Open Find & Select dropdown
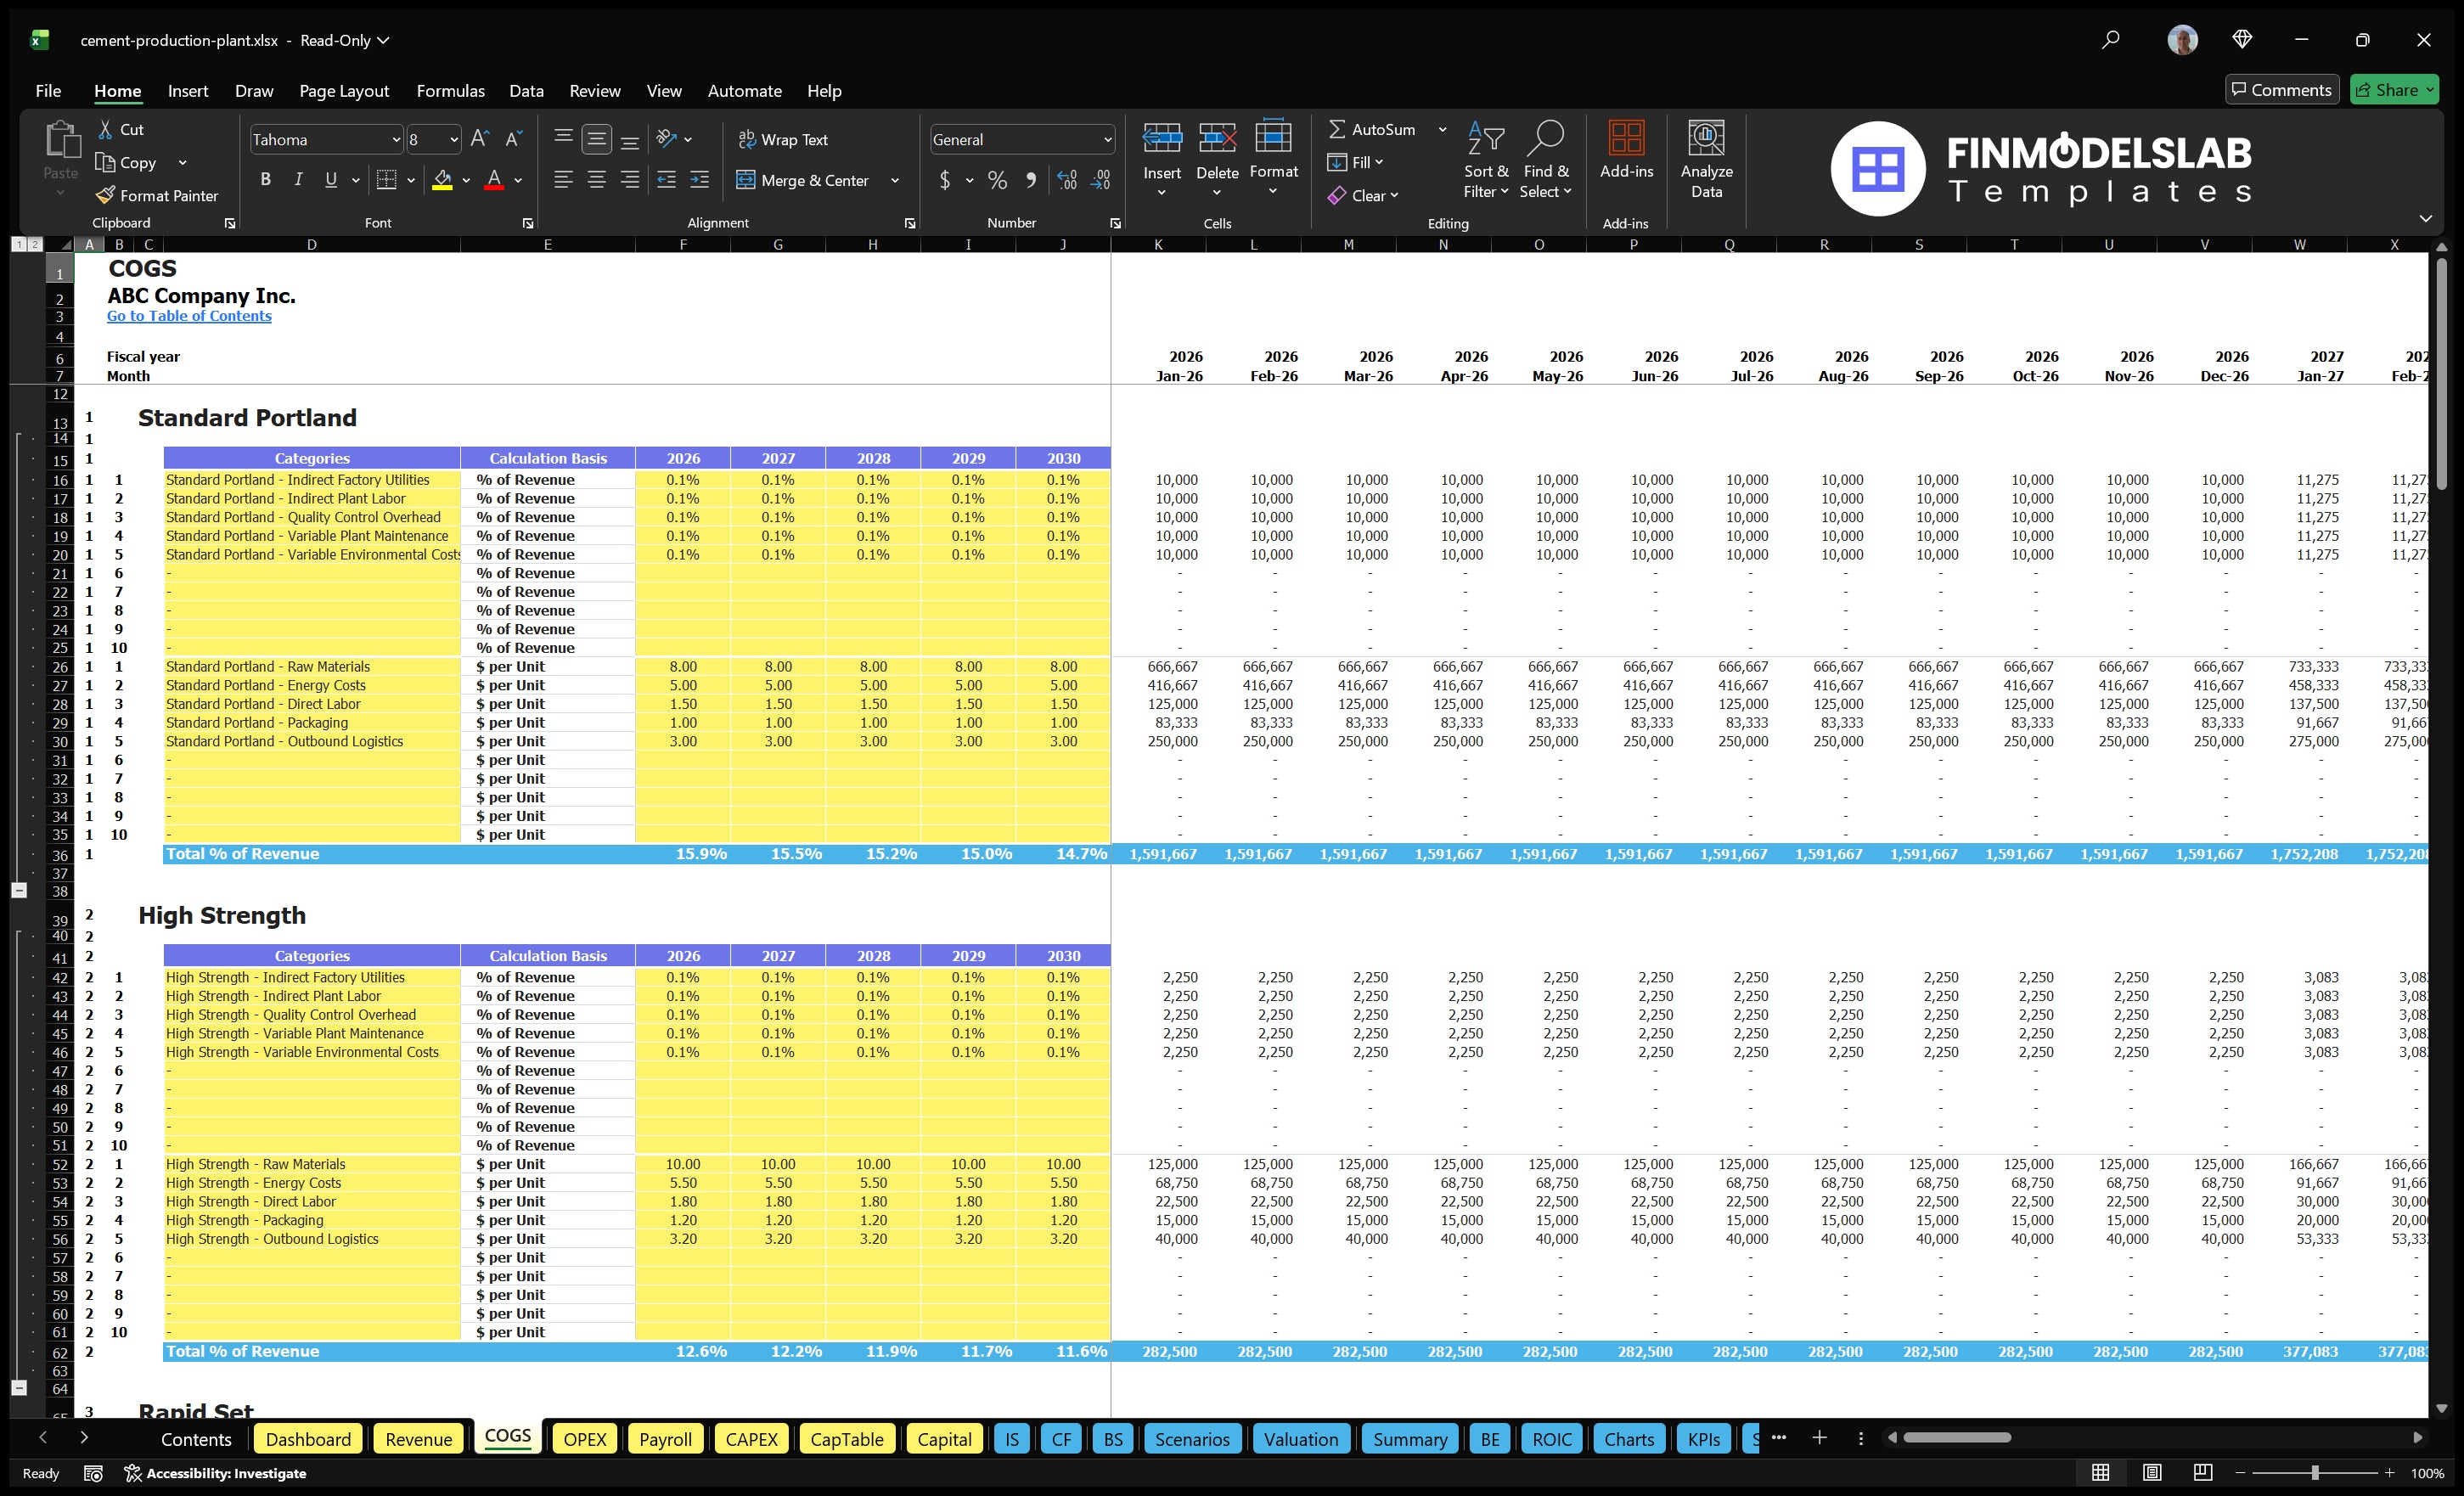 tap(1546, 160)
